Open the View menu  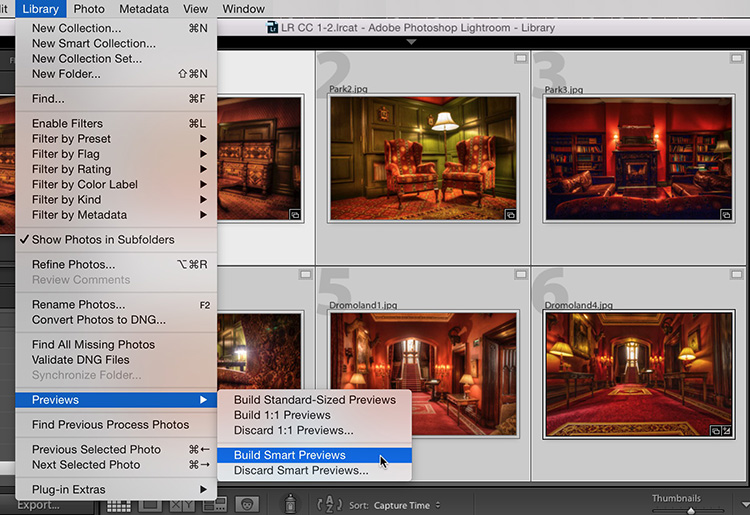tap(195, 9)
